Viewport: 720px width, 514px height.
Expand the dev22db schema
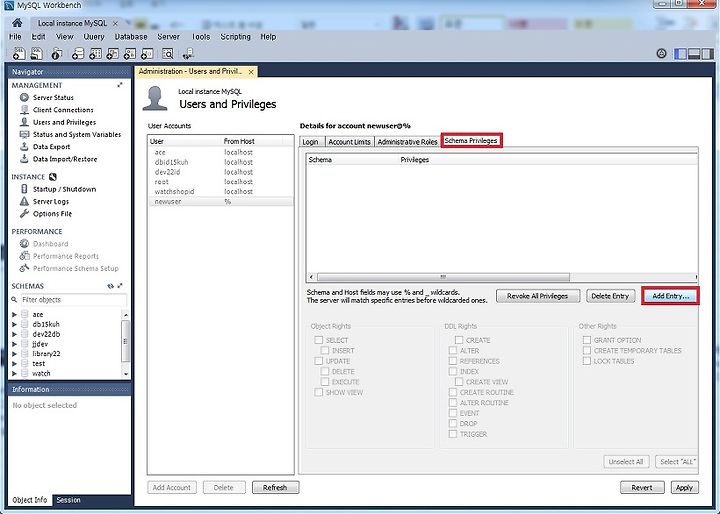click(x=14, y=334)
